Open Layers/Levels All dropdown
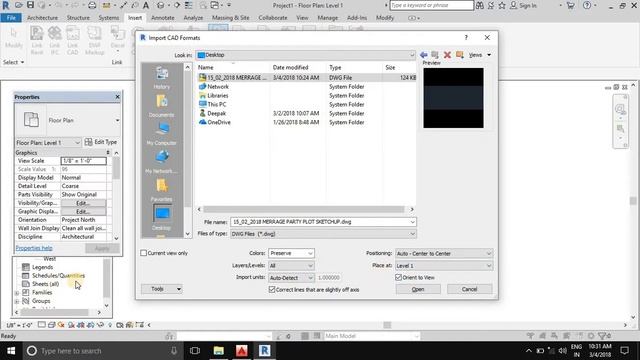 coord(291,266)
